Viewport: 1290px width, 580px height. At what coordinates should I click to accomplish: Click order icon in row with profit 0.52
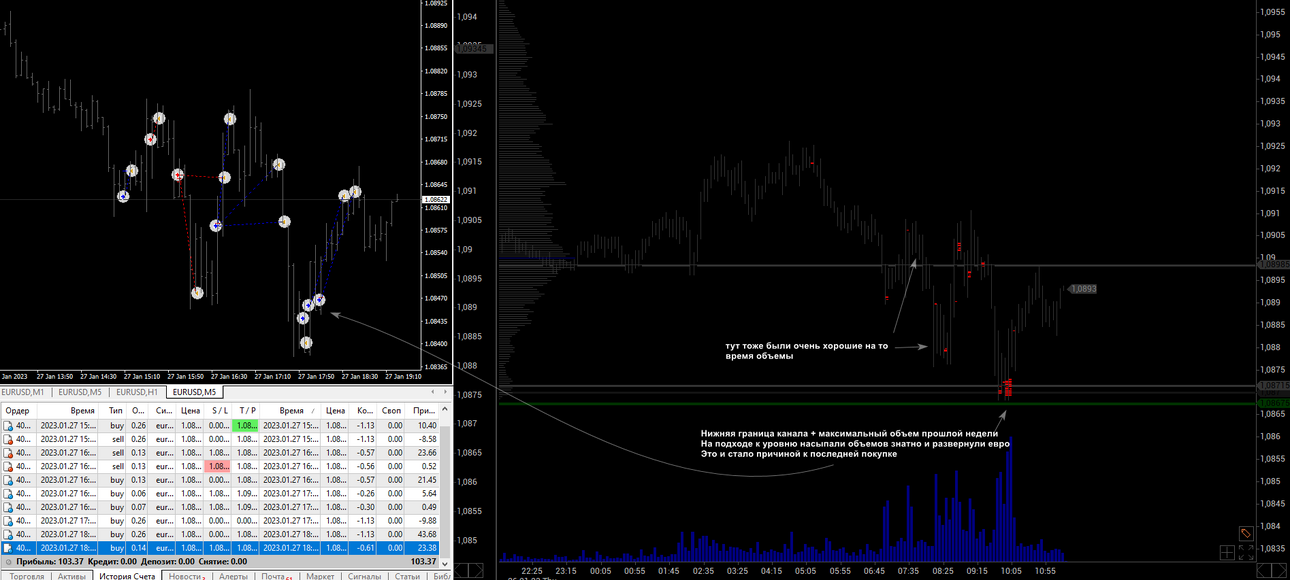[x=8, y=466]
